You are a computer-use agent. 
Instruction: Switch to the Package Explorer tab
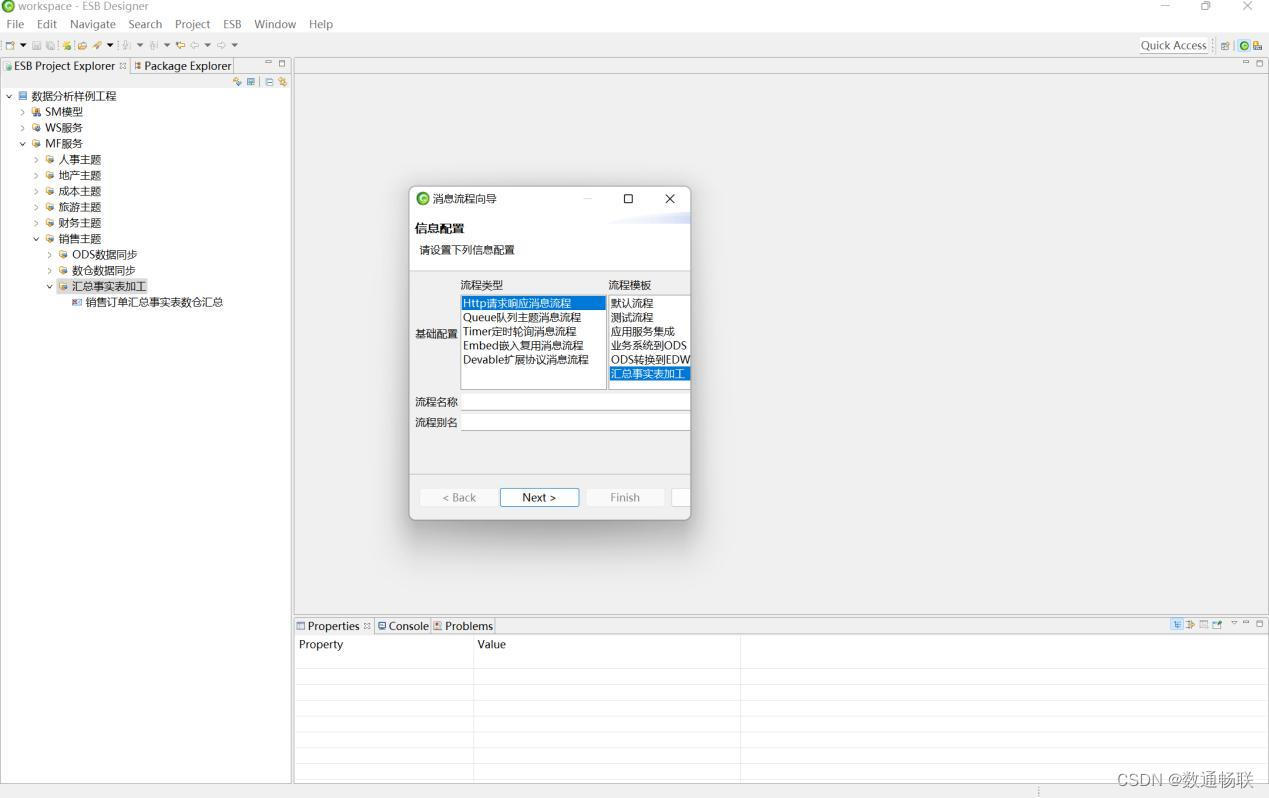point(182,66)
